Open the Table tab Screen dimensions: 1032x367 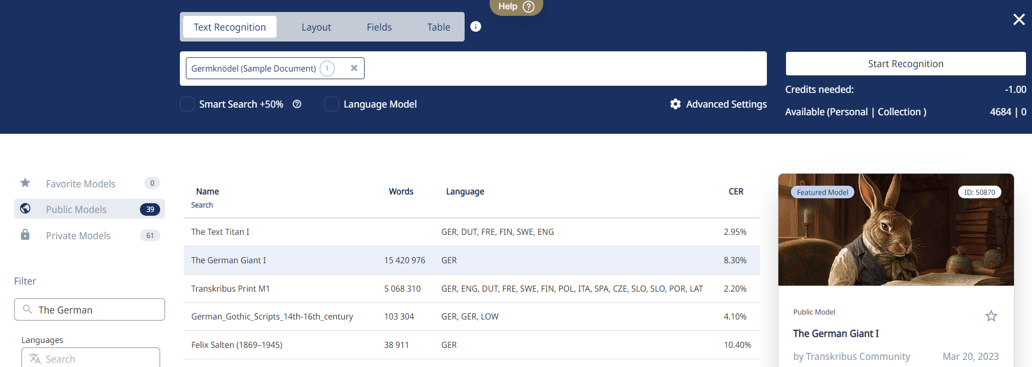tap(438, 27)
